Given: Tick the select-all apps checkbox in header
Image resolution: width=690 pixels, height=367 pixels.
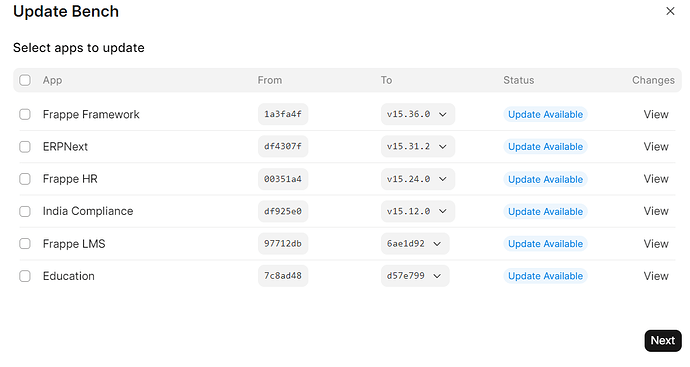Looking at the screenshot, I should point(25,80).
